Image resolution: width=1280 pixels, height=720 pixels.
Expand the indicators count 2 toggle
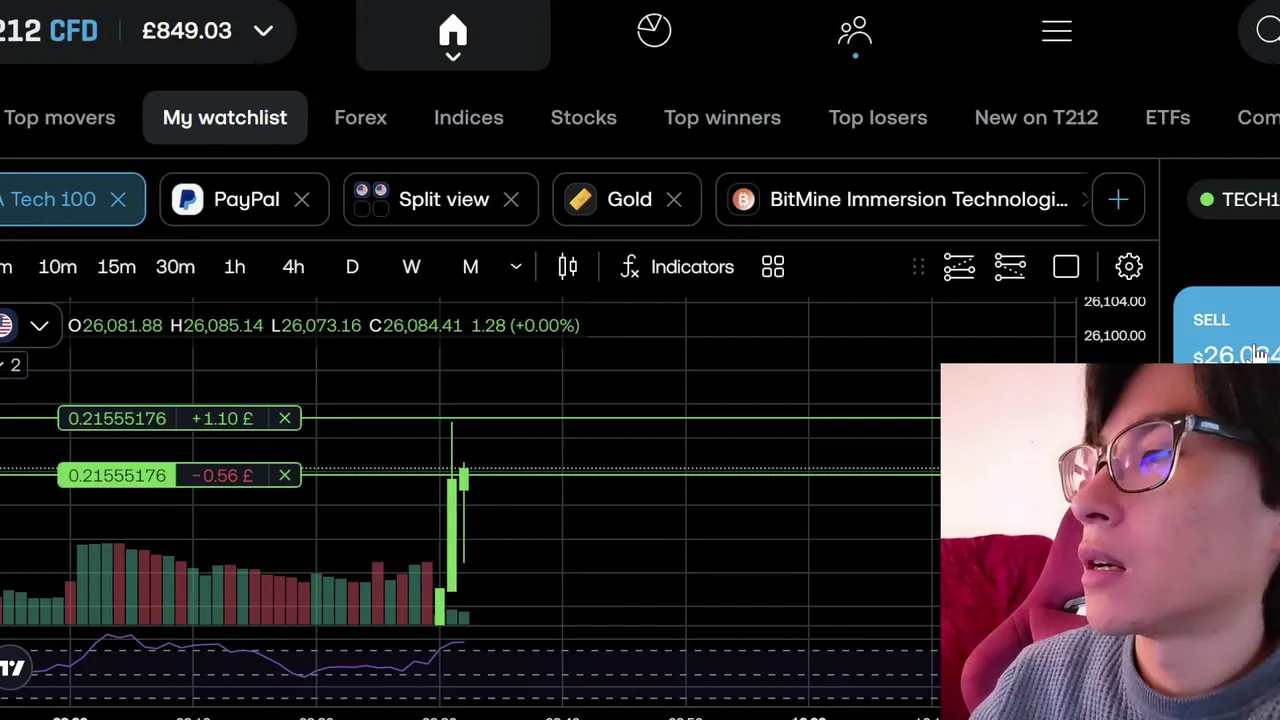point(12,365)
